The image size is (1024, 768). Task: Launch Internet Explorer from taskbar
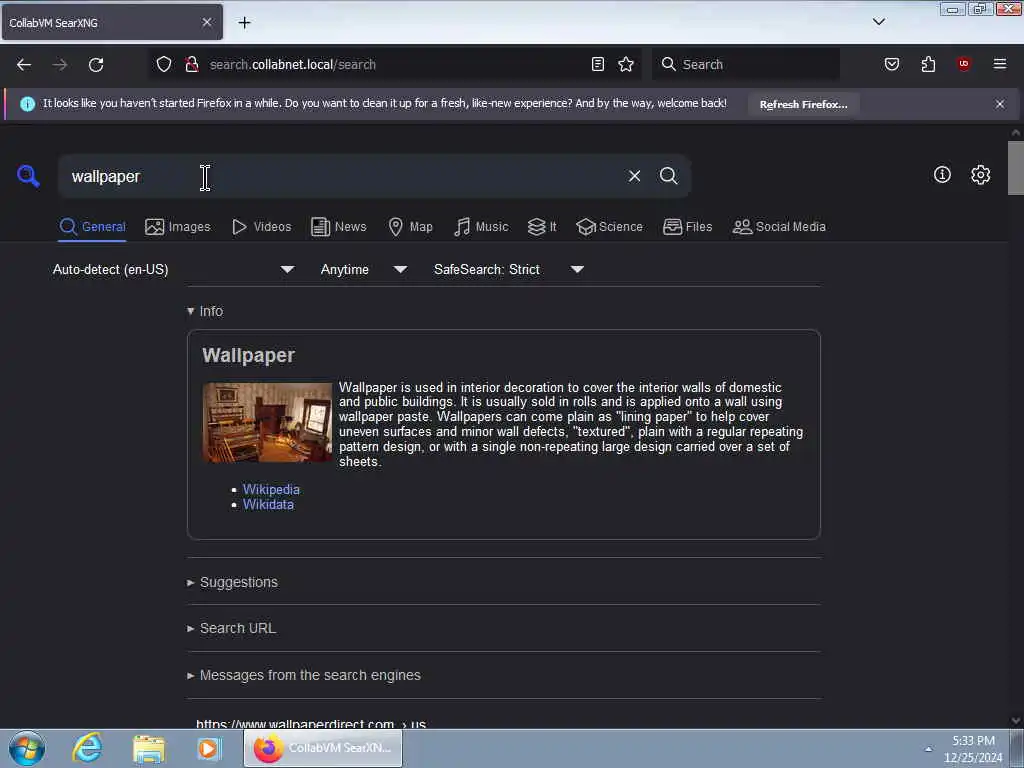point(88,748)
